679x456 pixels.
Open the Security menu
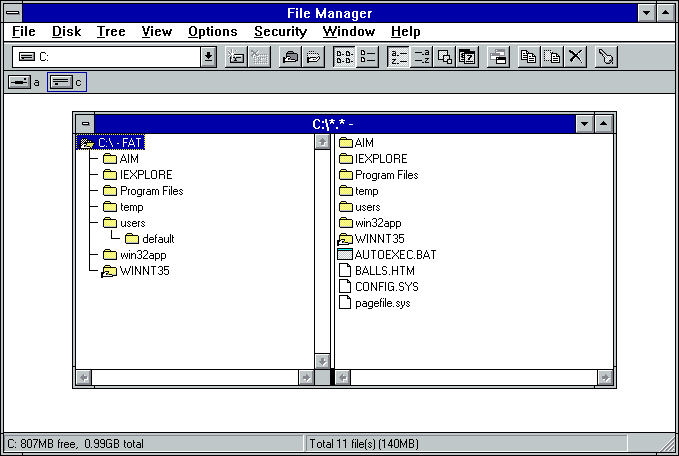coord(280,31)
